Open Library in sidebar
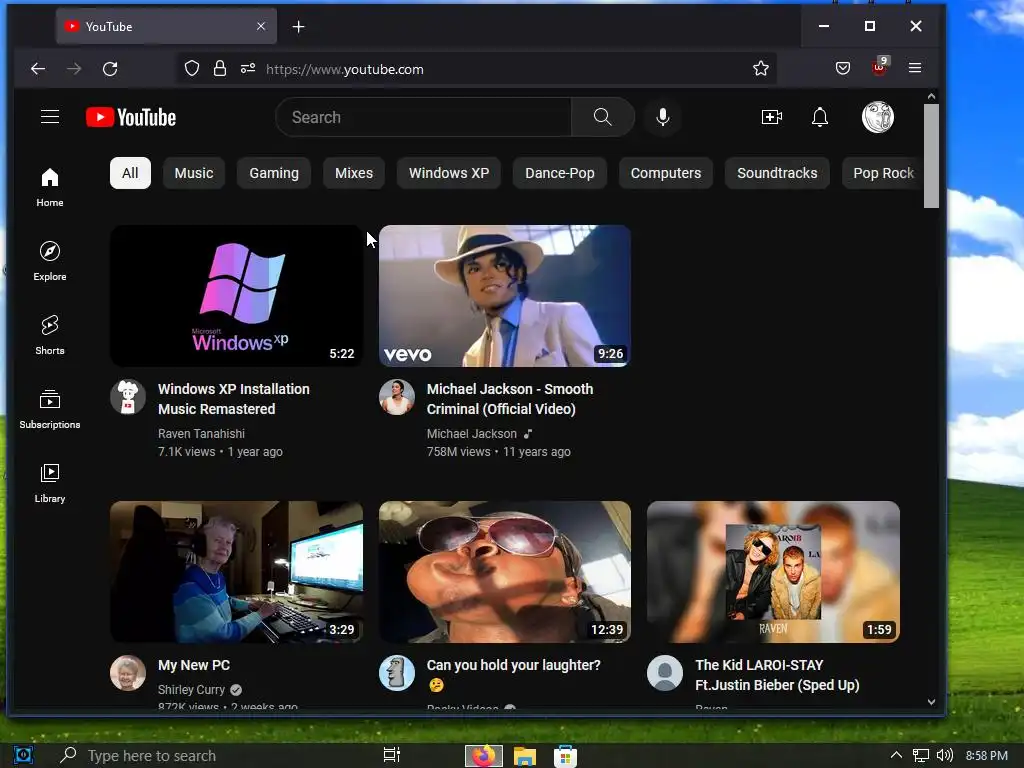Screen dimensions: 1024x768 [50, 483]
